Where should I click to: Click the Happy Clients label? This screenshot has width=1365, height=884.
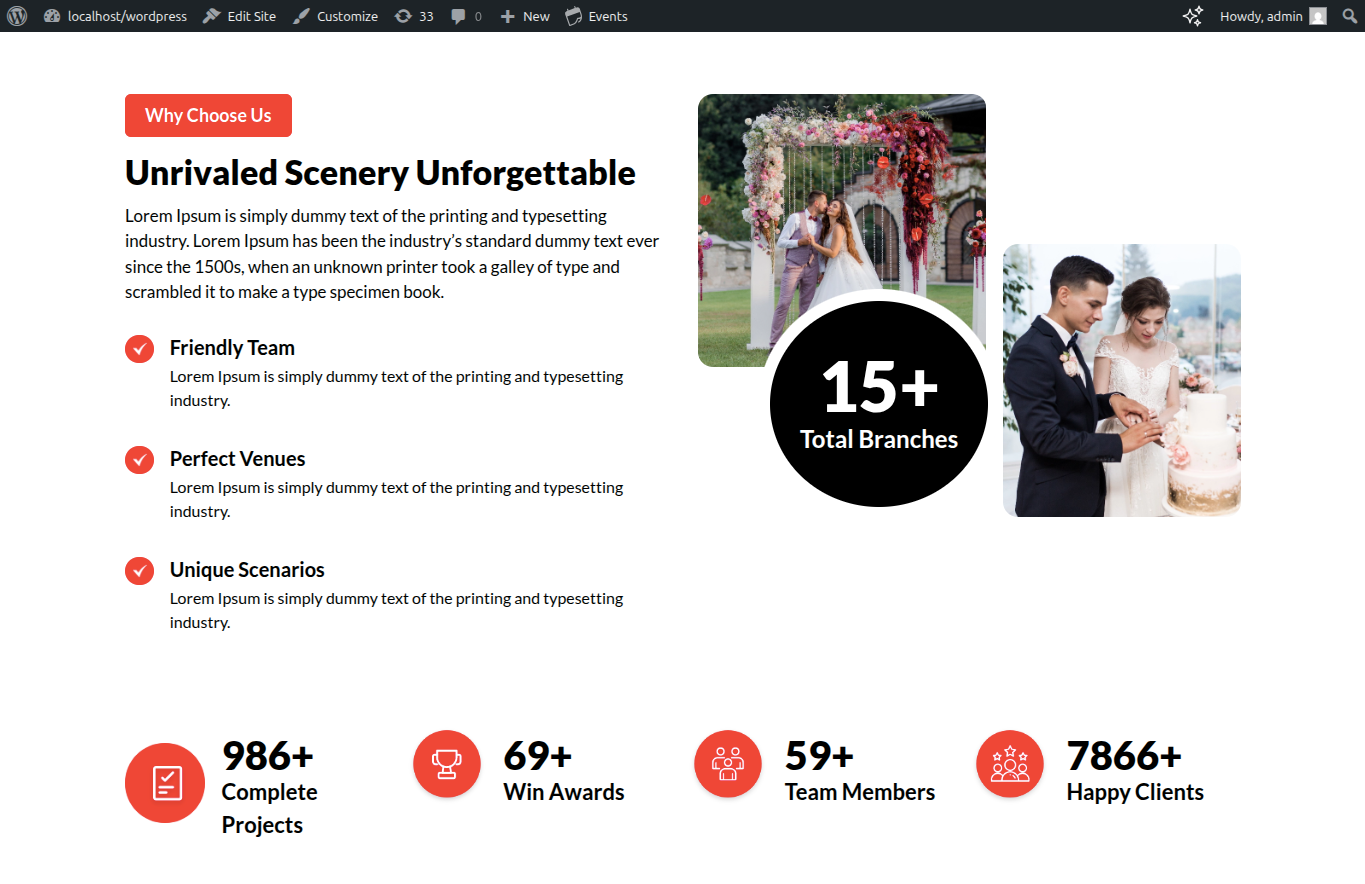coord(1135,792)
